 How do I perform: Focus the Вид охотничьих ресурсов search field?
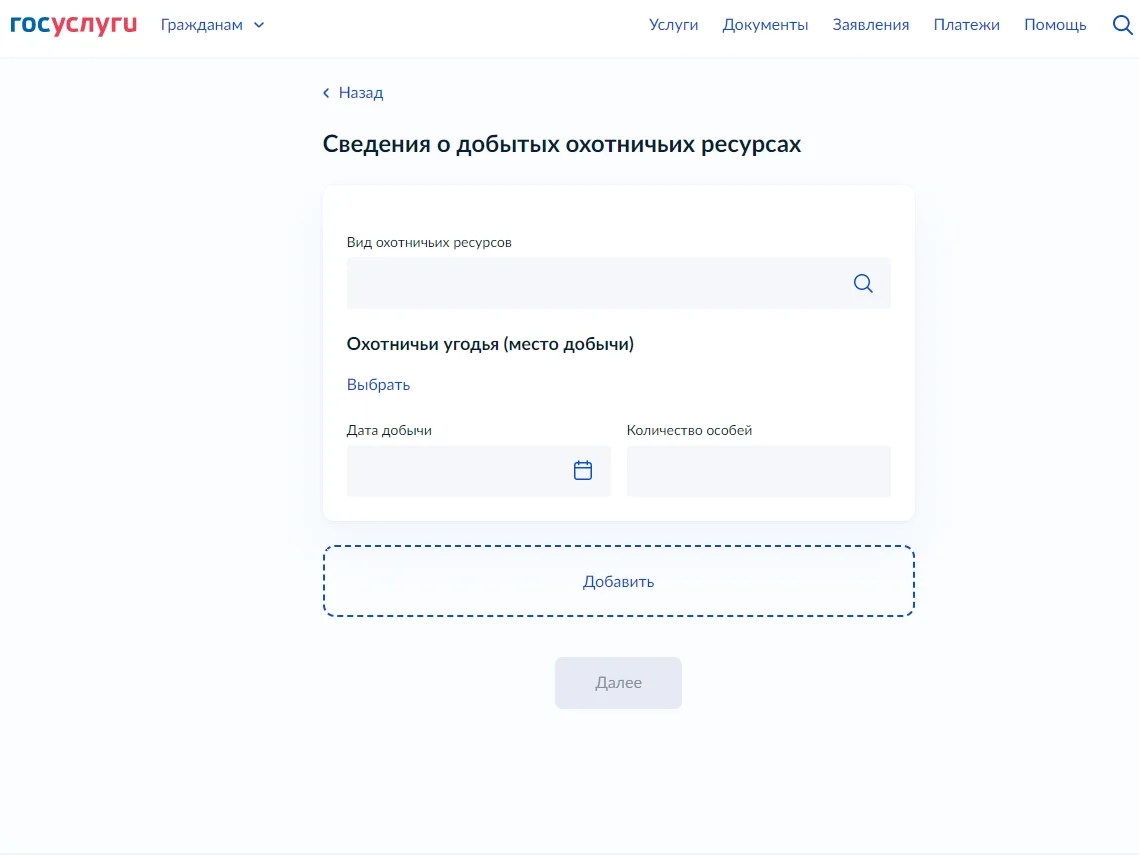(590, 283)
